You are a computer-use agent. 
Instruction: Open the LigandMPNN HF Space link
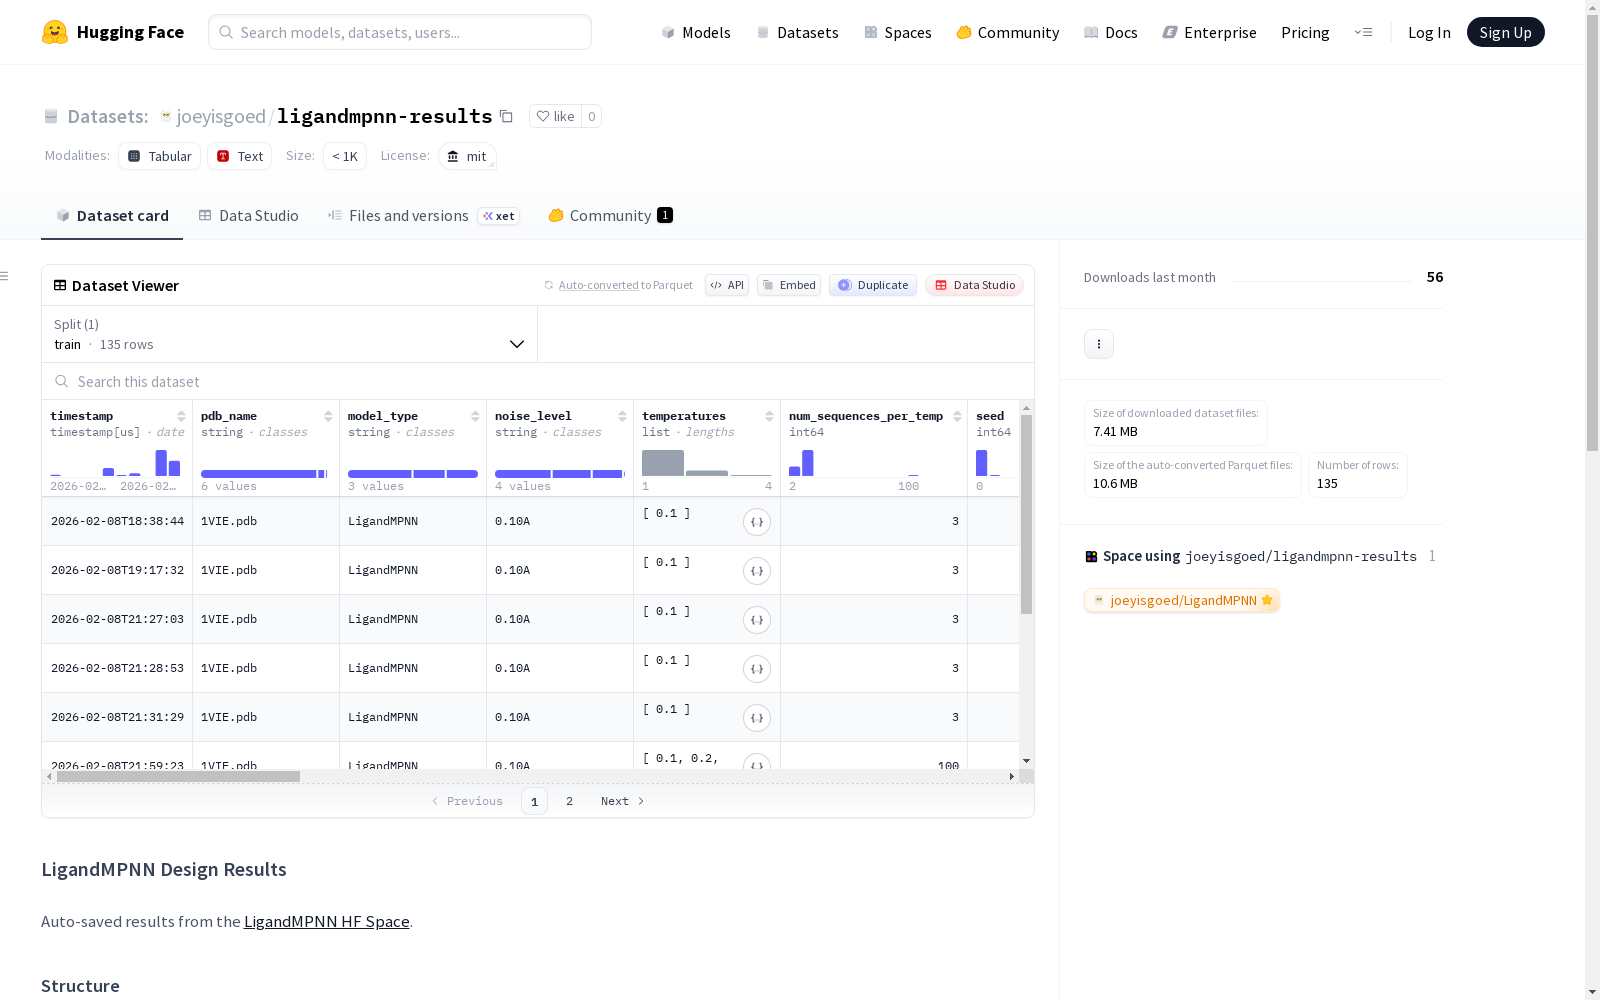327,922
